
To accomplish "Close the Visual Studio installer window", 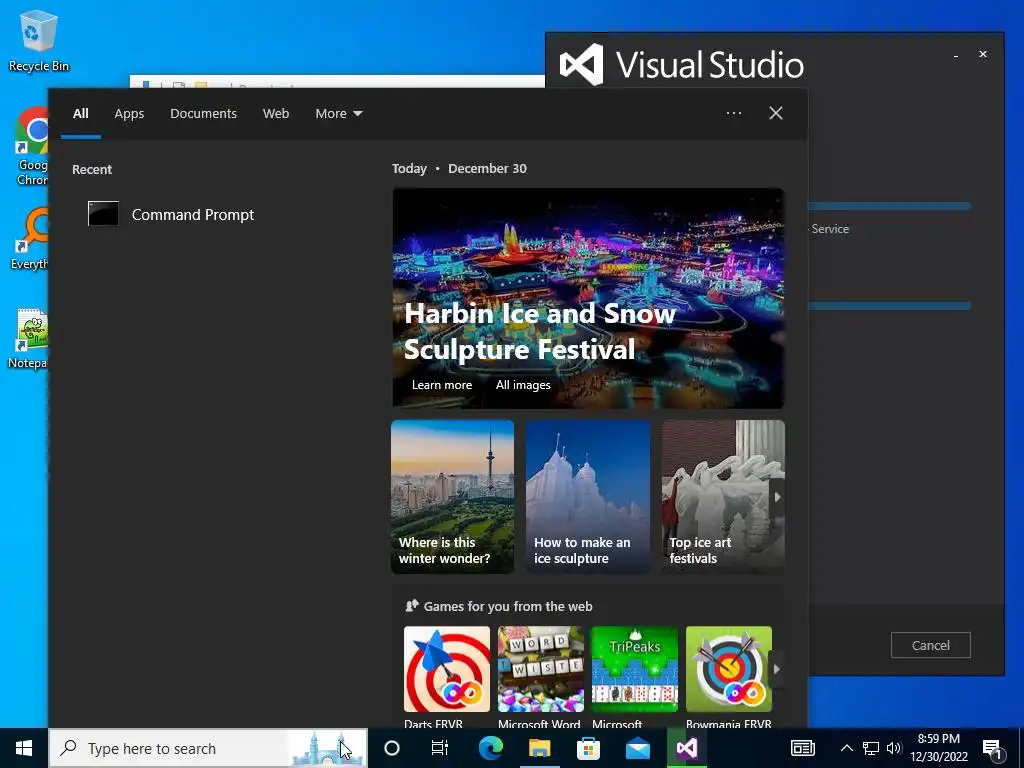I will tap(983, 54).
